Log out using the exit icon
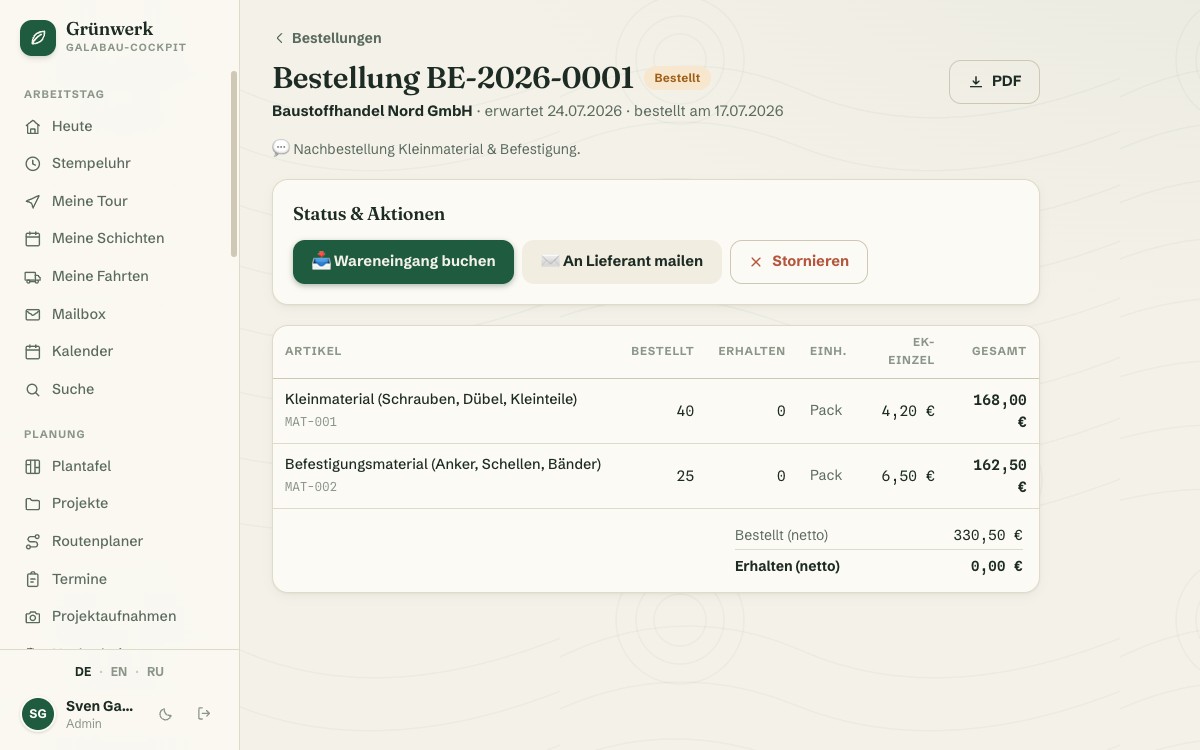The image size is (1200, 750). click(x=204, y=714)
